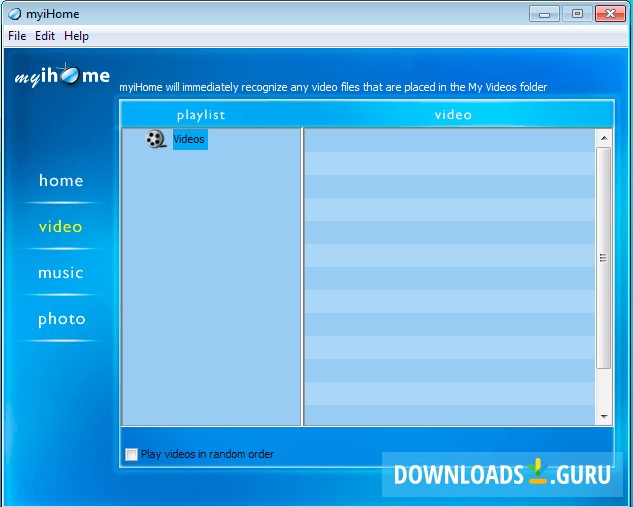
Task: Minimize the myiHome window
Action: [544, 14]
